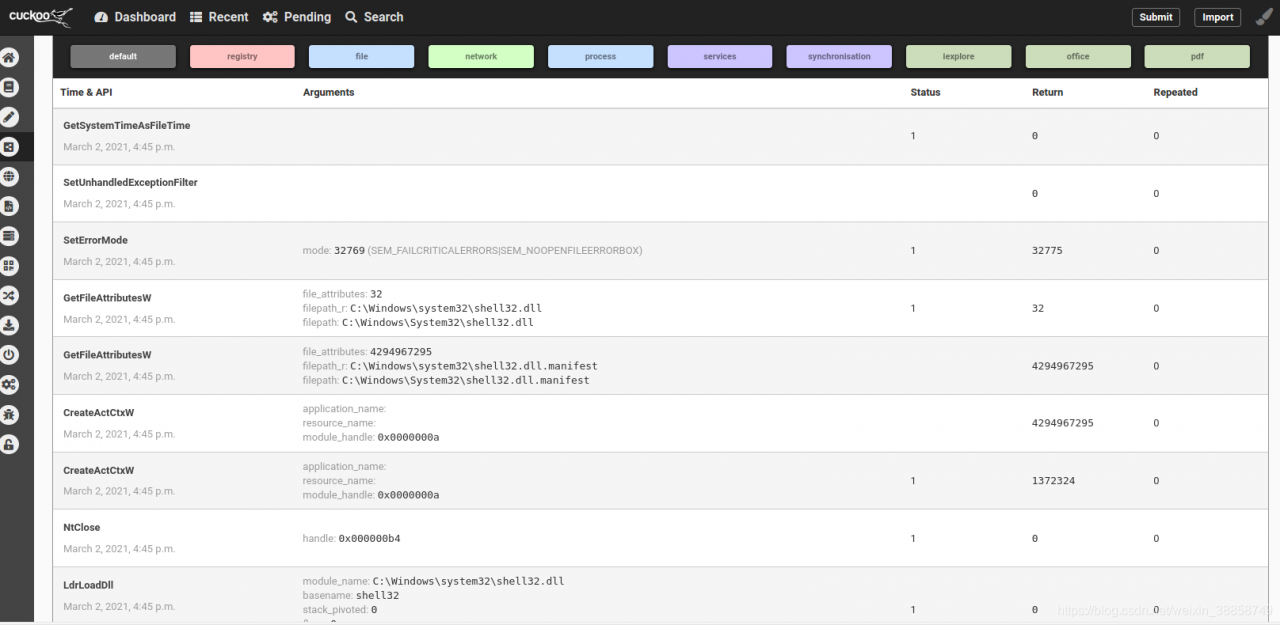
Task: Open the padlock icon in the sidebar
Action: 10,444
